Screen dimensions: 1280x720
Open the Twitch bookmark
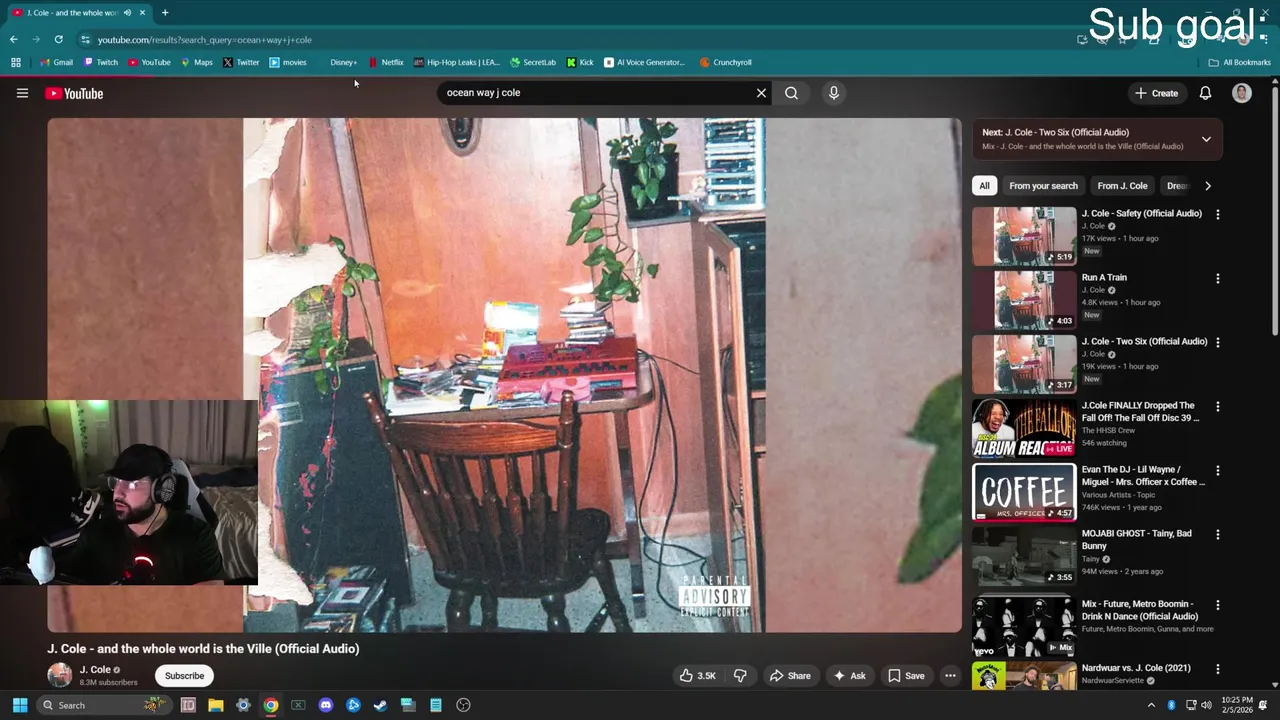tap(101, 62)
